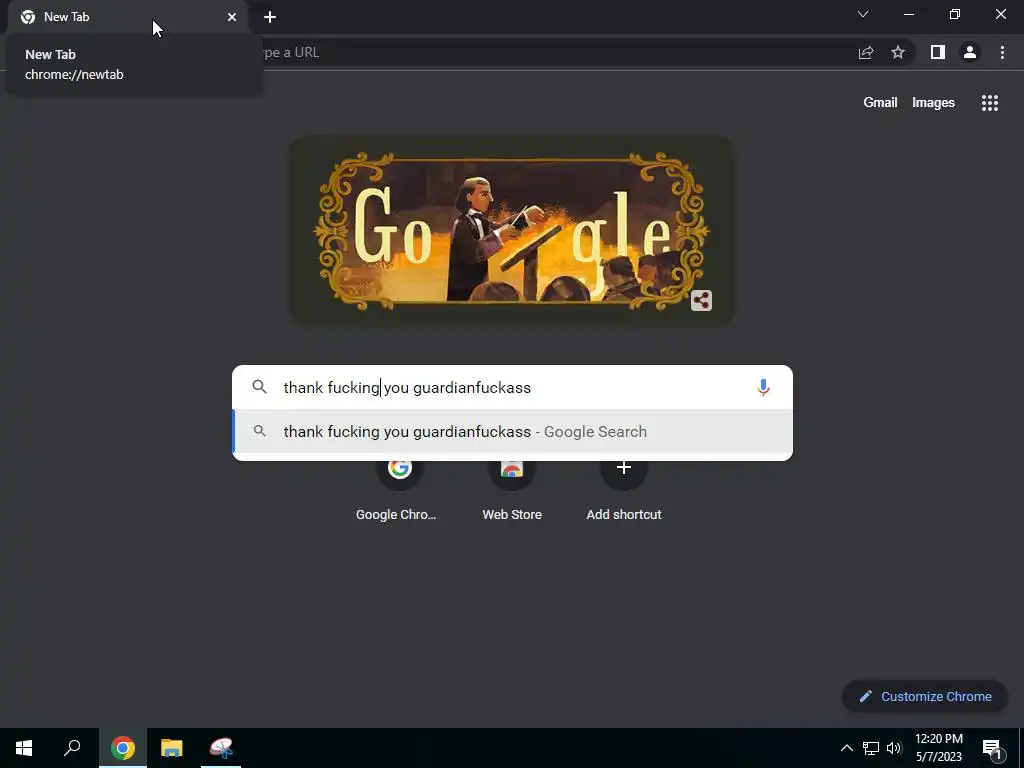Click the share this page icon
This screenshot has width=1024, height=768.
pyautogui.click(x=866, y=52)
